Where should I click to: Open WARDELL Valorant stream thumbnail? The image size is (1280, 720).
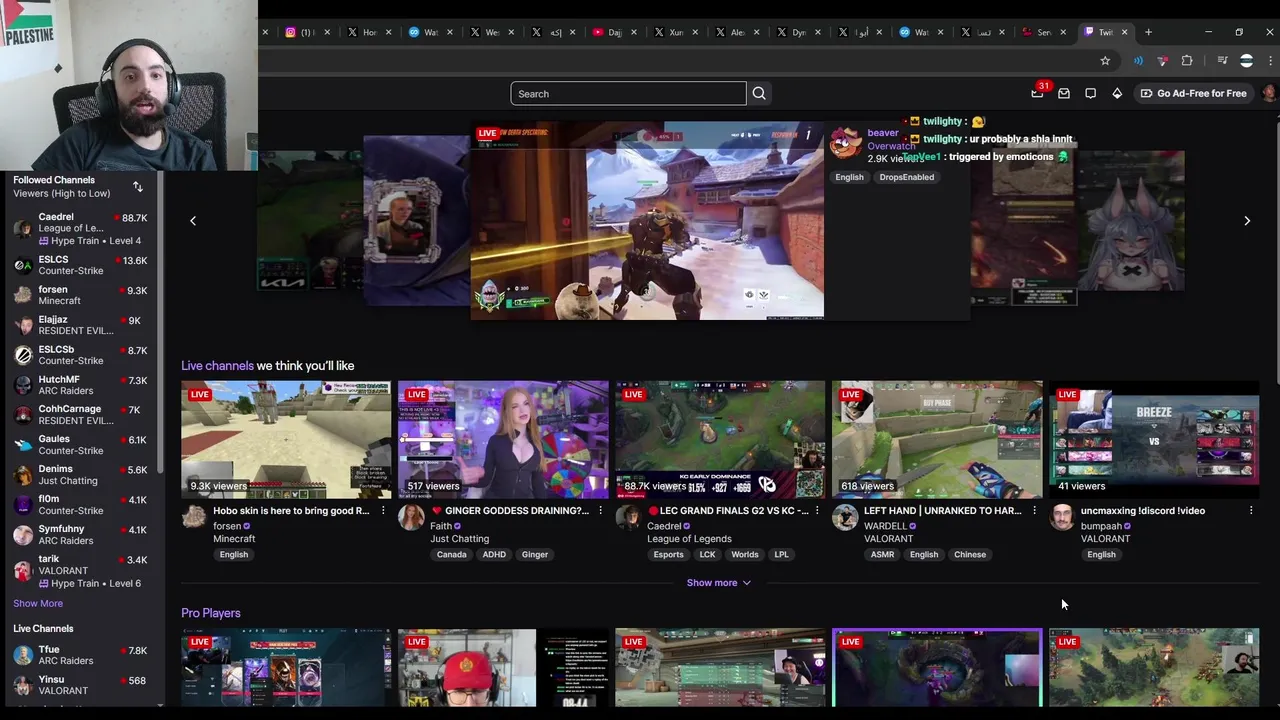click(x=937, y=439)
